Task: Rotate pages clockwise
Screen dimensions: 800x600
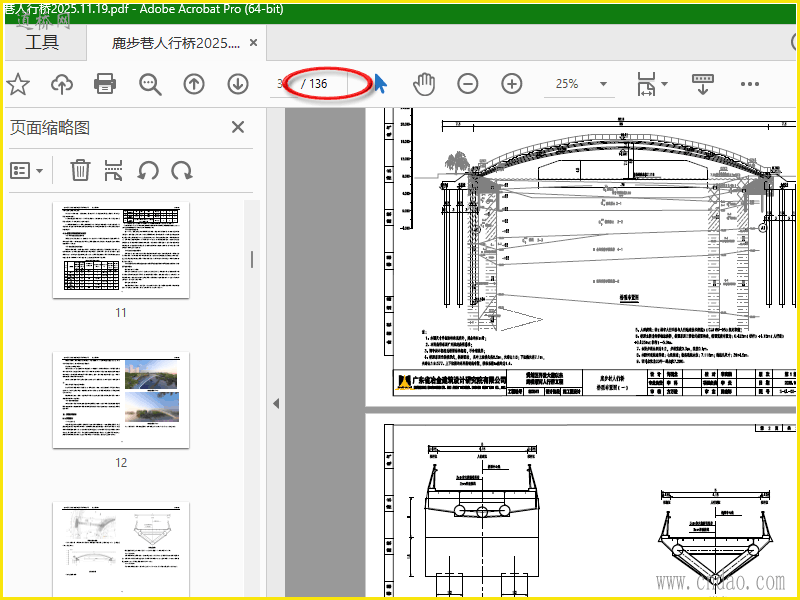Action: [182, 170]
